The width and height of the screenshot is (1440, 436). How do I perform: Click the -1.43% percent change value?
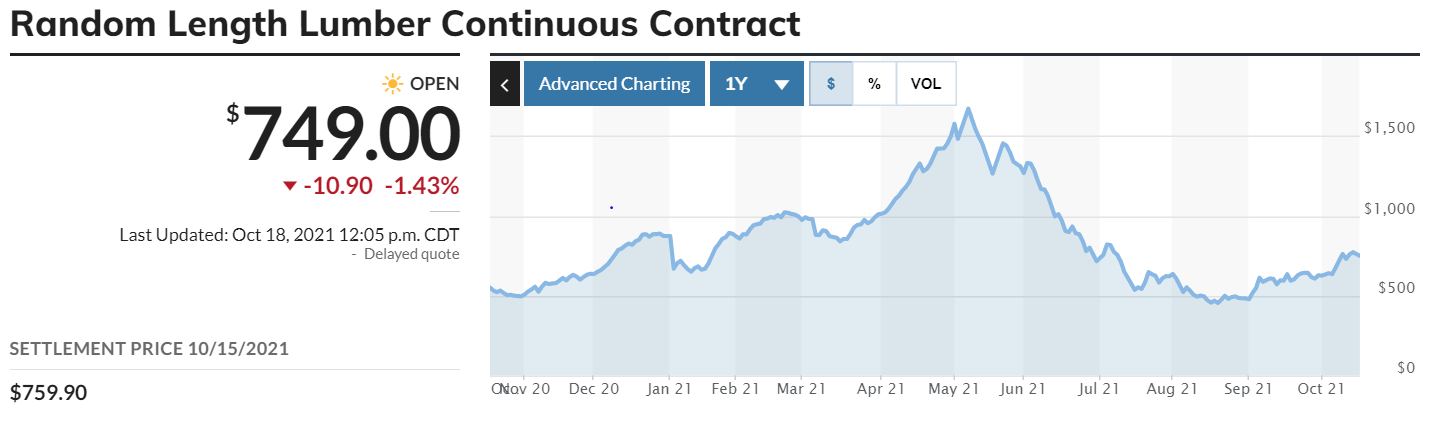pos(422,186)
